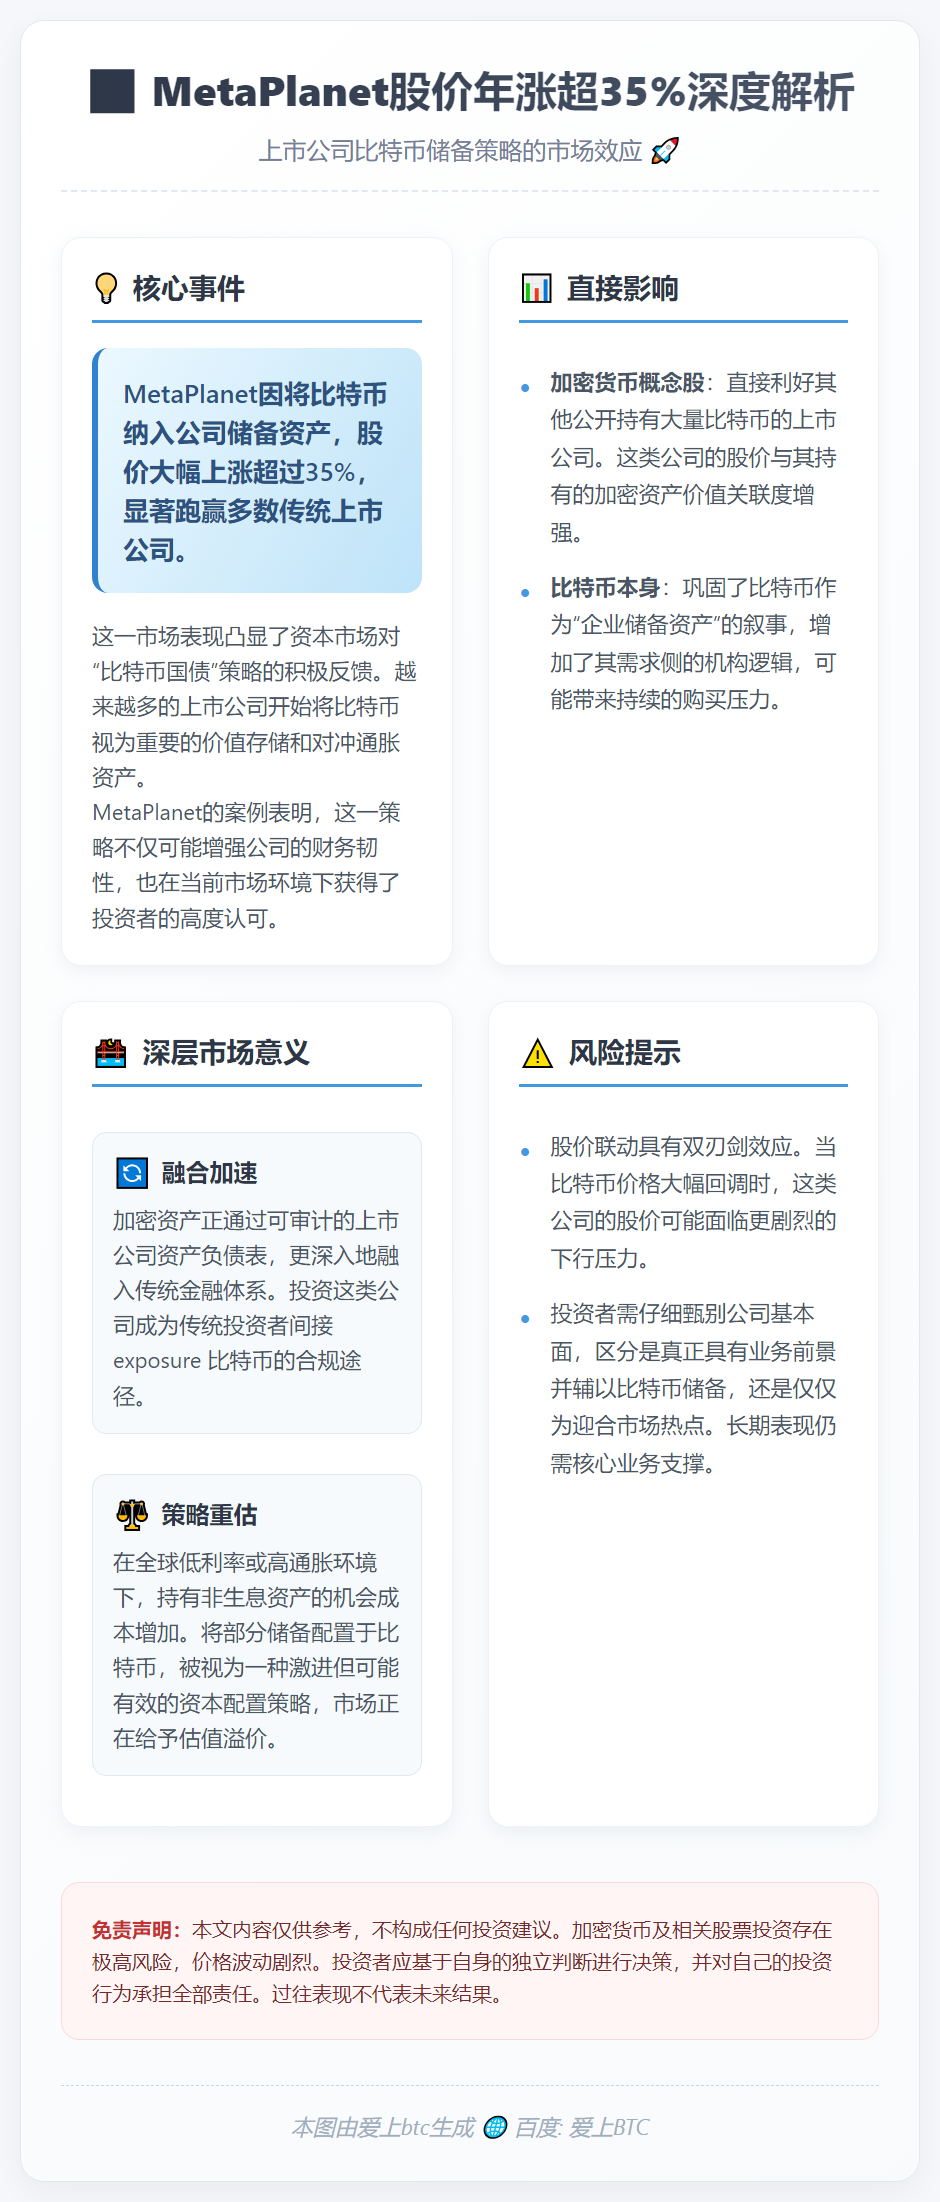
Task: Click the 核心事件 section heading
Action: tap(189, 288)
